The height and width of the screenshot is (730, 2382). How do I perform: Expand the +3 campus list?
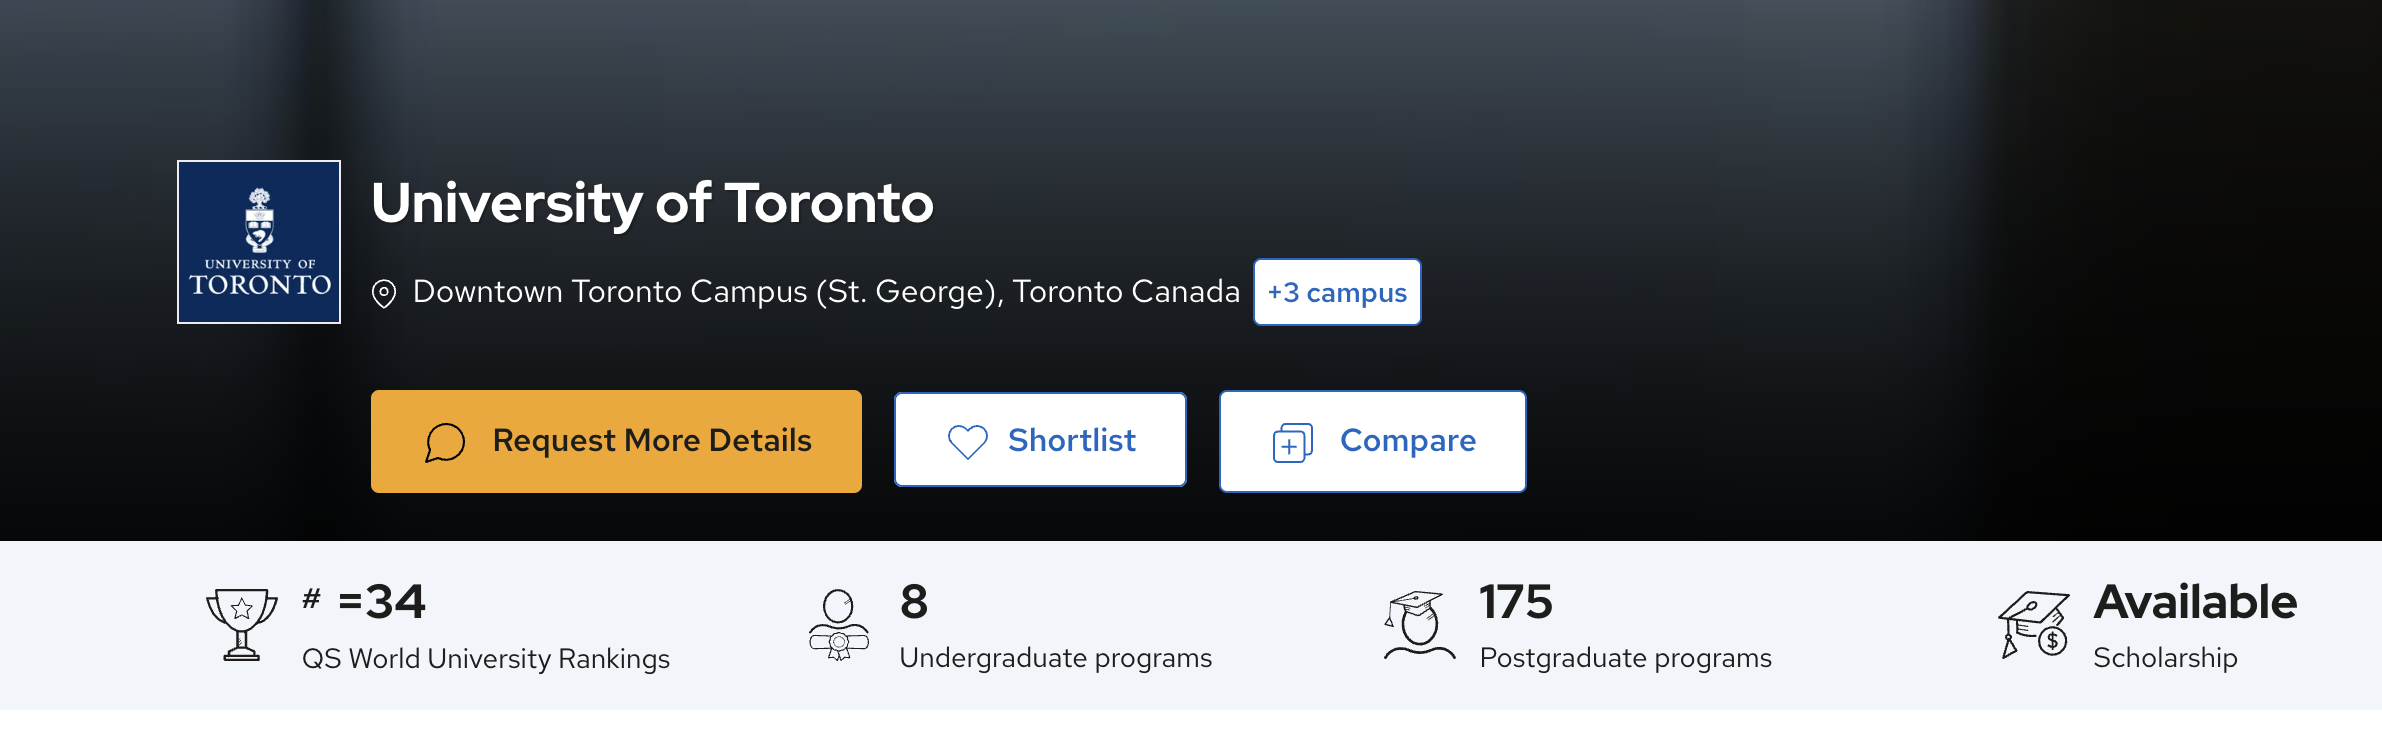(1336, 292)
